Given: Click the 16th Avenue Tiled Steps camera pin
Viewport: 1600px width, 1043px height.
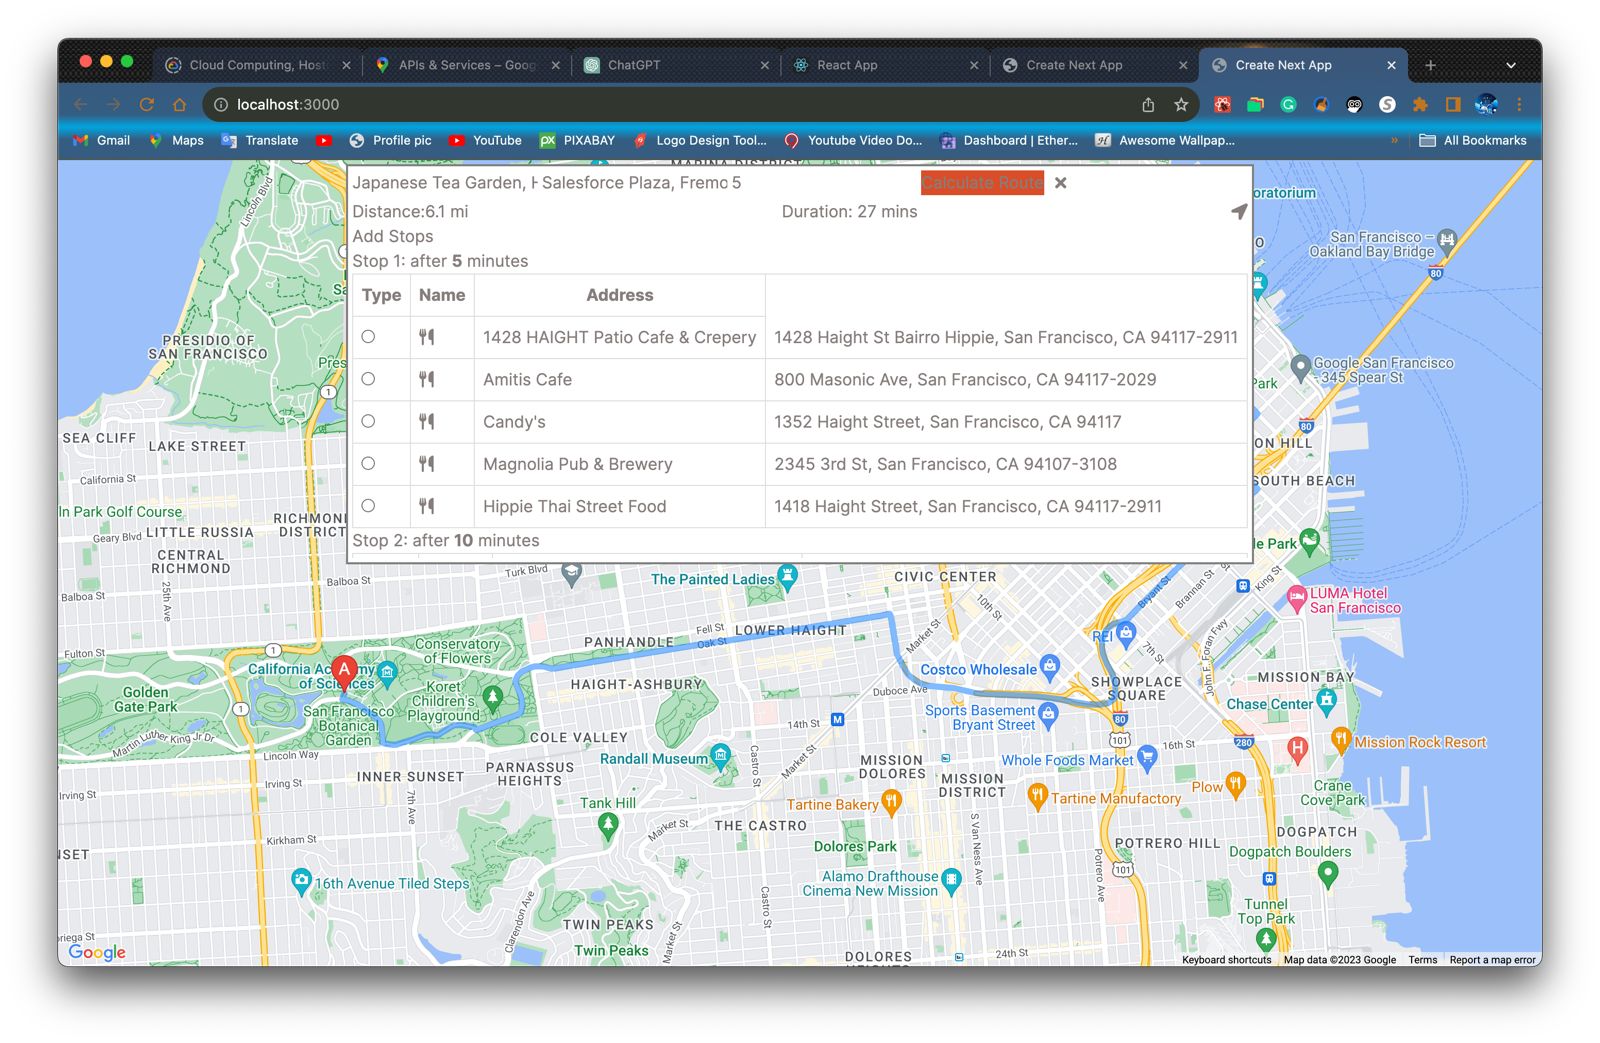Looking at the screenshot, I should (x=301, y=881).
